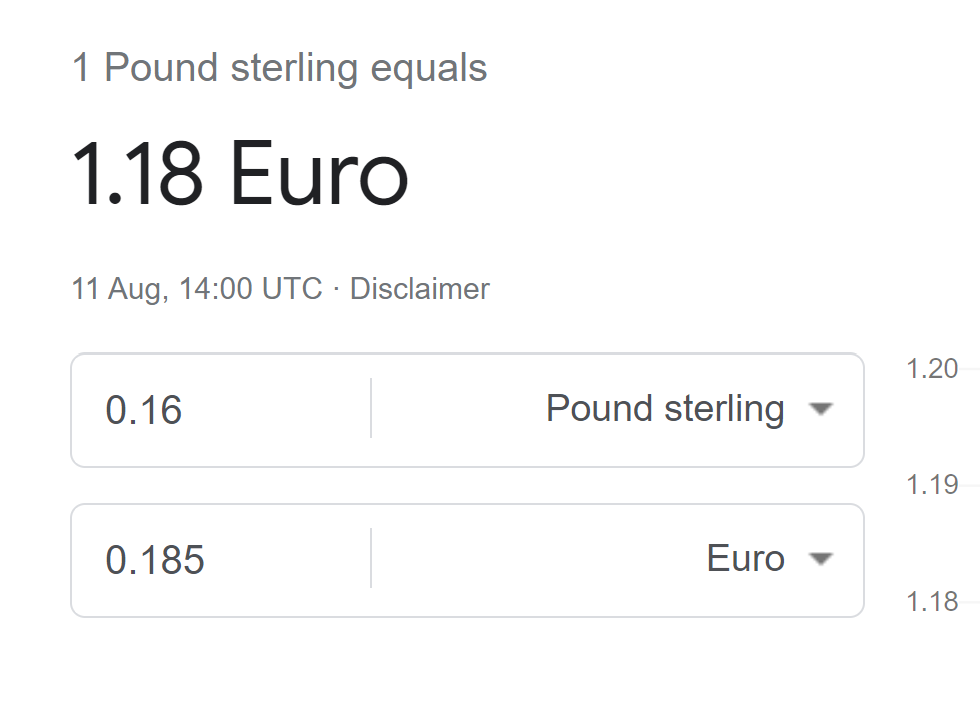Click the Euro currency selector label
This screenshot has height=705, width=980.
click(x=745, y=558)
